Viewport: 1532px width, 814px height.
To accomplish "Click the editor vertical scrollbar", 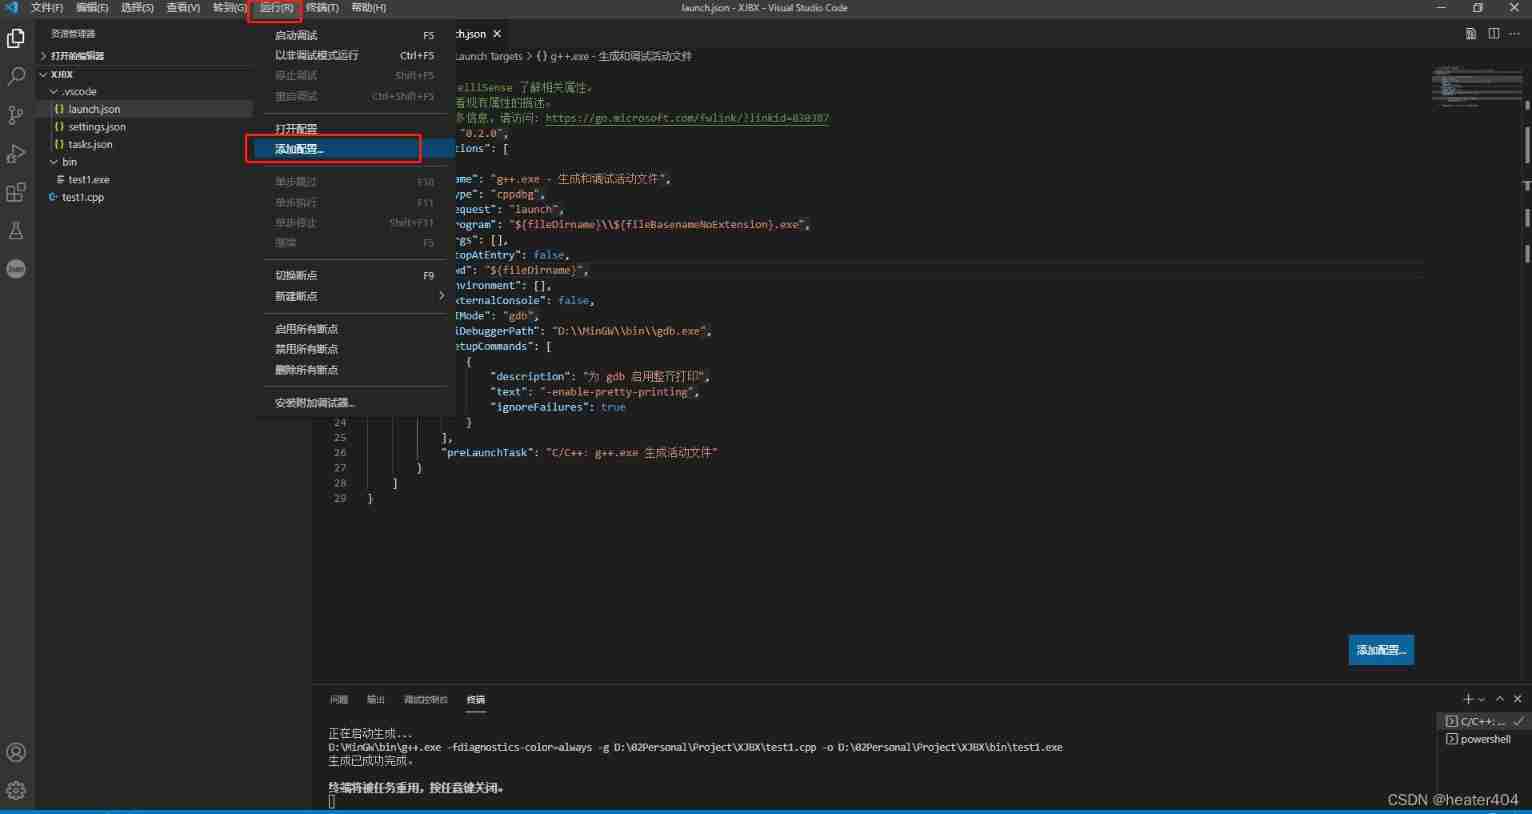I will point(1527,145).
